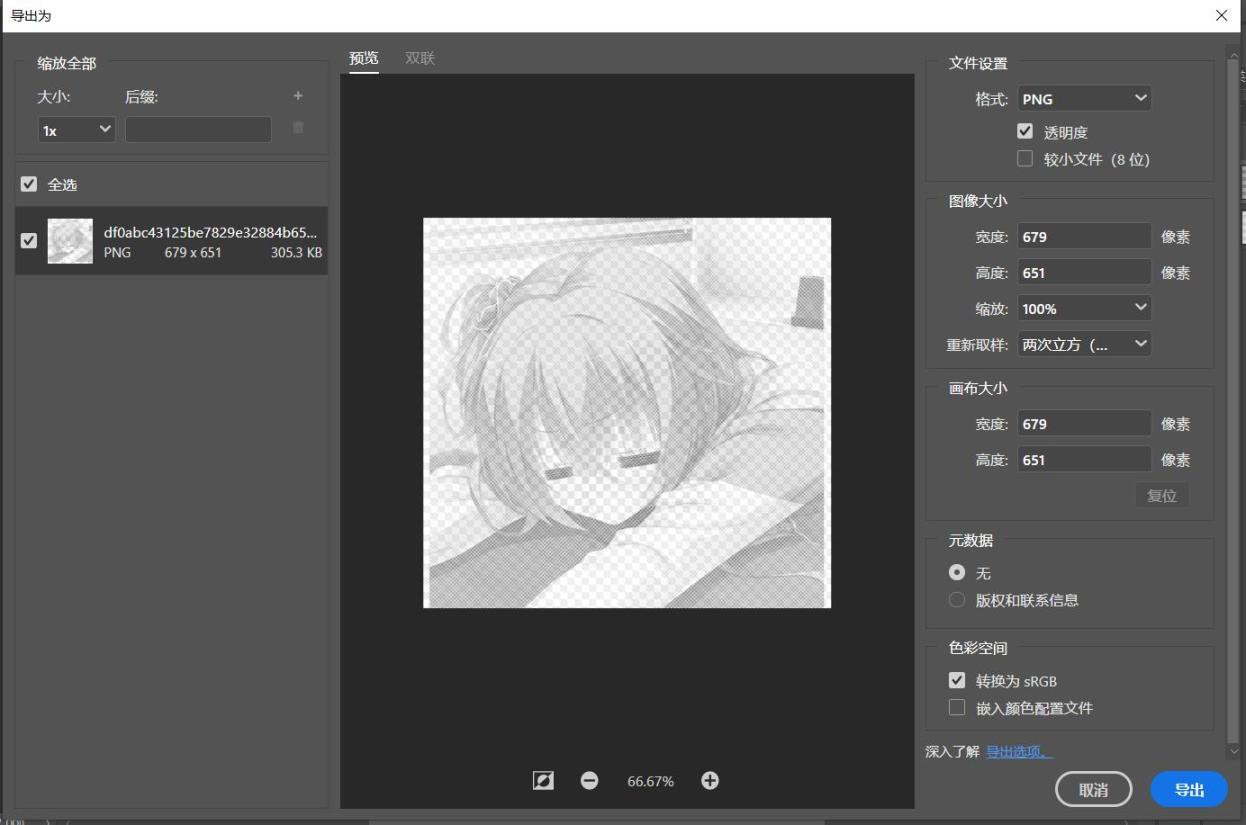Open the 1x size dropdown

tap(77, 129)
